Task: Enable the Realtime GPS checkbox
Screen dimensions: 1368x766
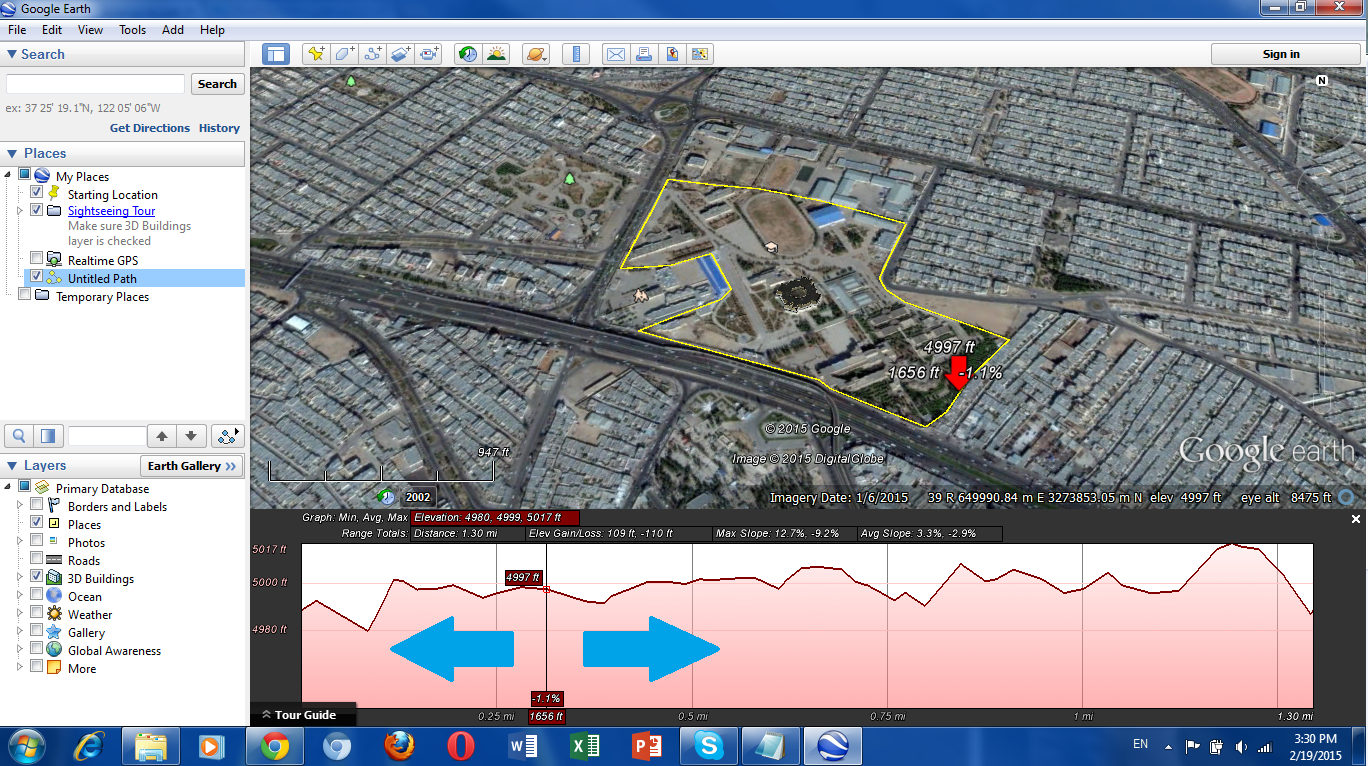Action: 37,259
